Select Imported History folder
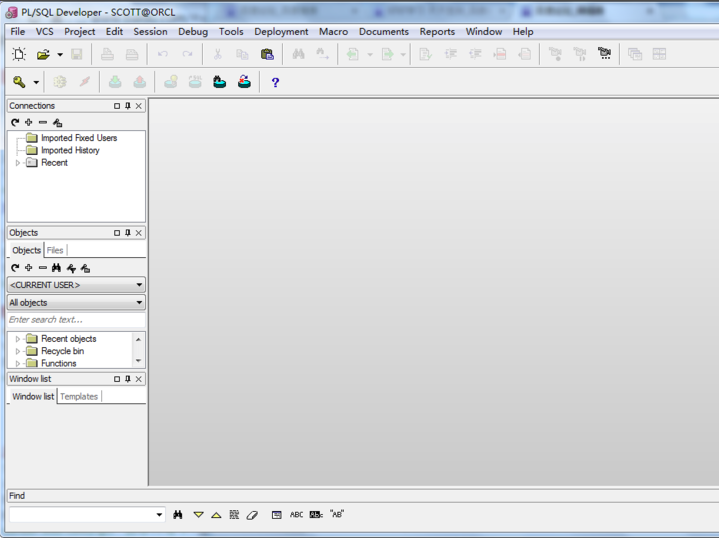 point(70,150)
